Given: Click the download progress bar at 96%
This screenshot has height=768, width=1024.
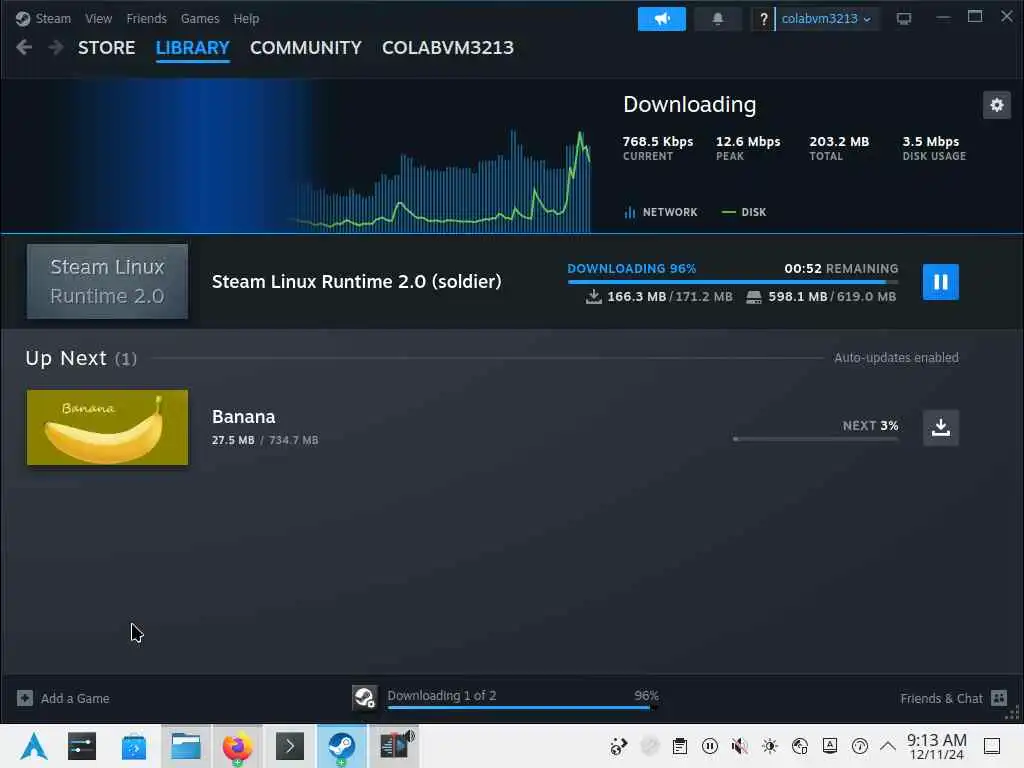Looking at the screenshot, I should click(733, 281).
